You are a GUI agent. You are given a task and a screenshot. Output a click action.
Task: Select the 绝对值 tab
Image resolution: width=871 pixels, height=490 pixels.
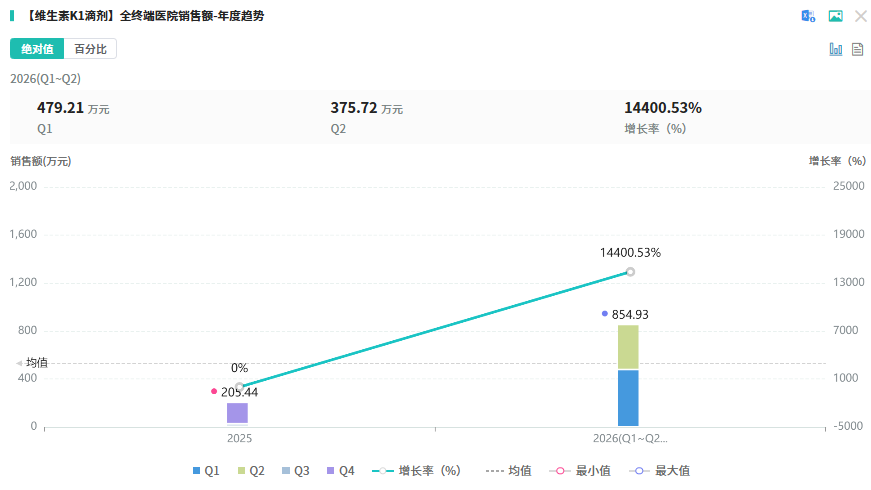[x=37, y=49]
